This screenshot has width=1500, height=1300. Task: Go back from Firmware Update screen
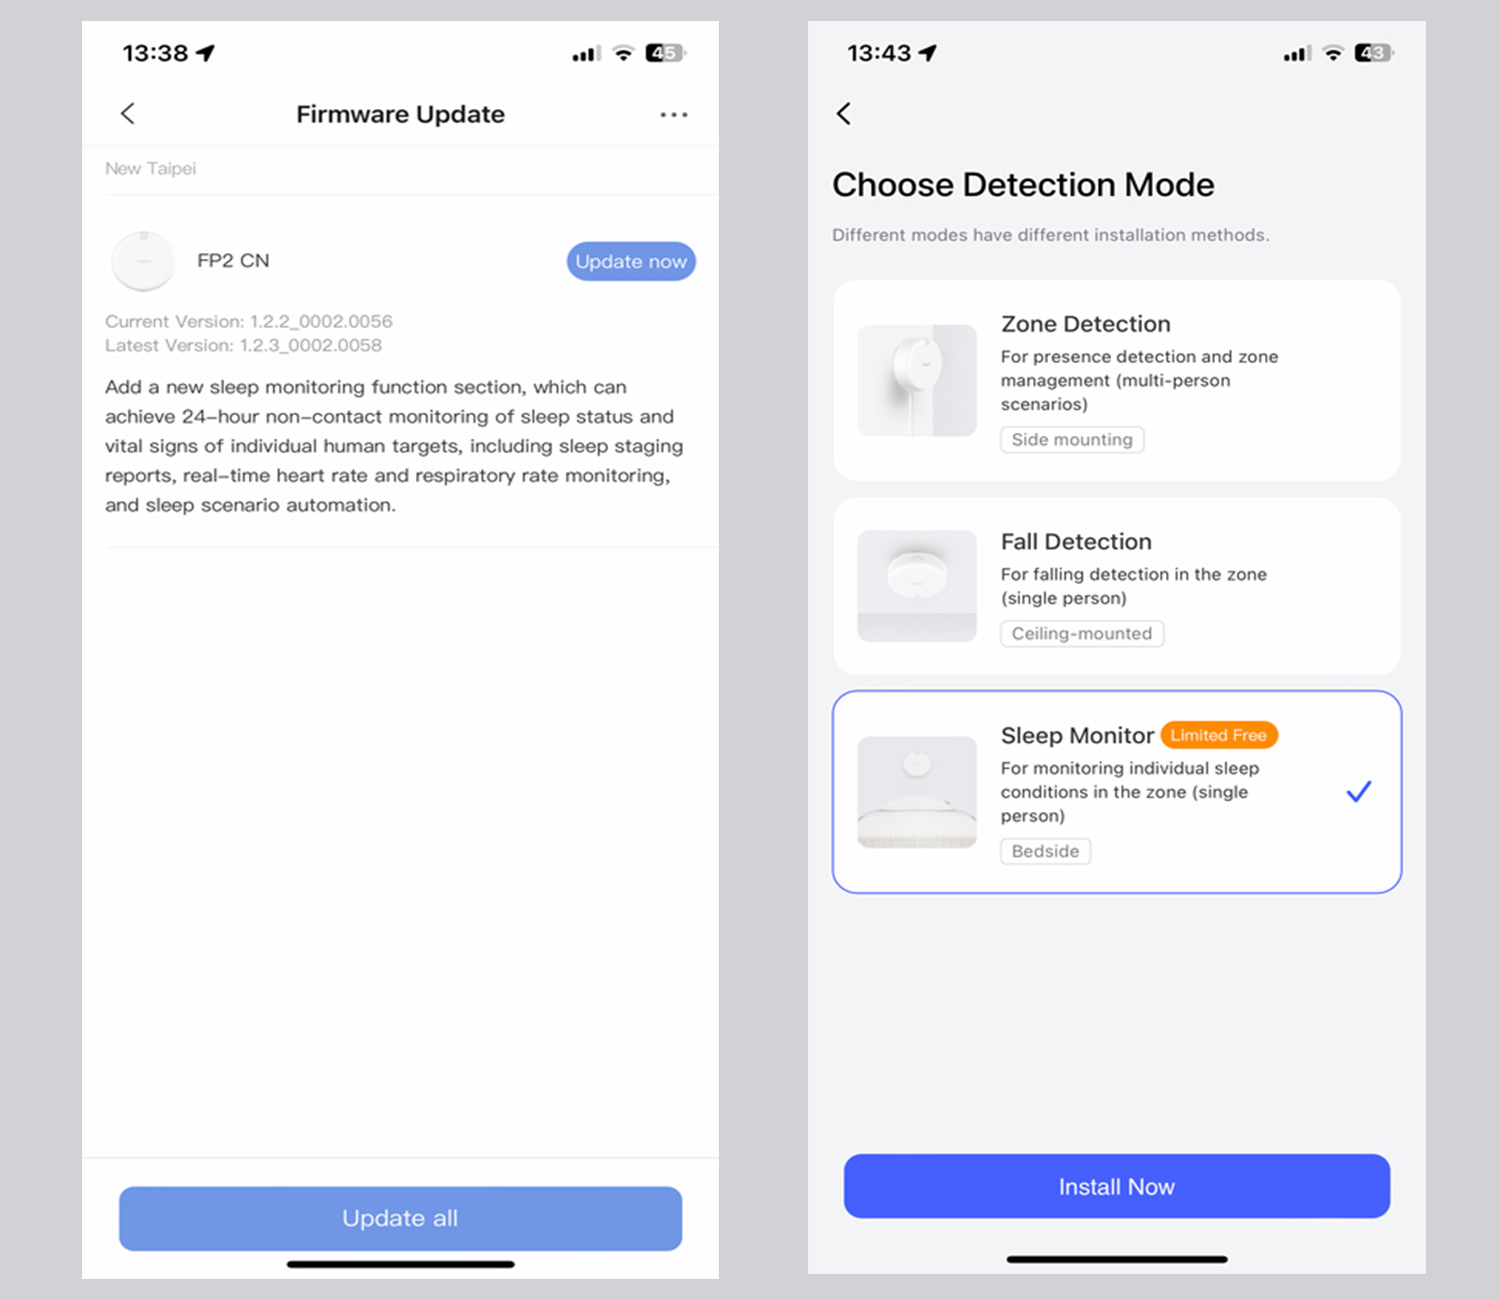pyautogui.click(x=127, y=113)
